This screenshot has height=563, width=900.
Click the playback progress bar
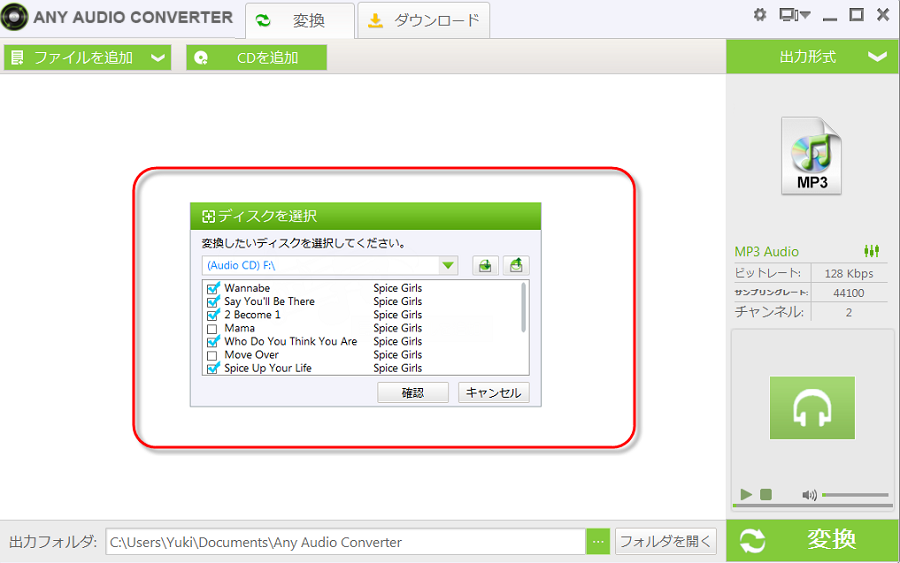pyautogui.click(x=812, y=506)
